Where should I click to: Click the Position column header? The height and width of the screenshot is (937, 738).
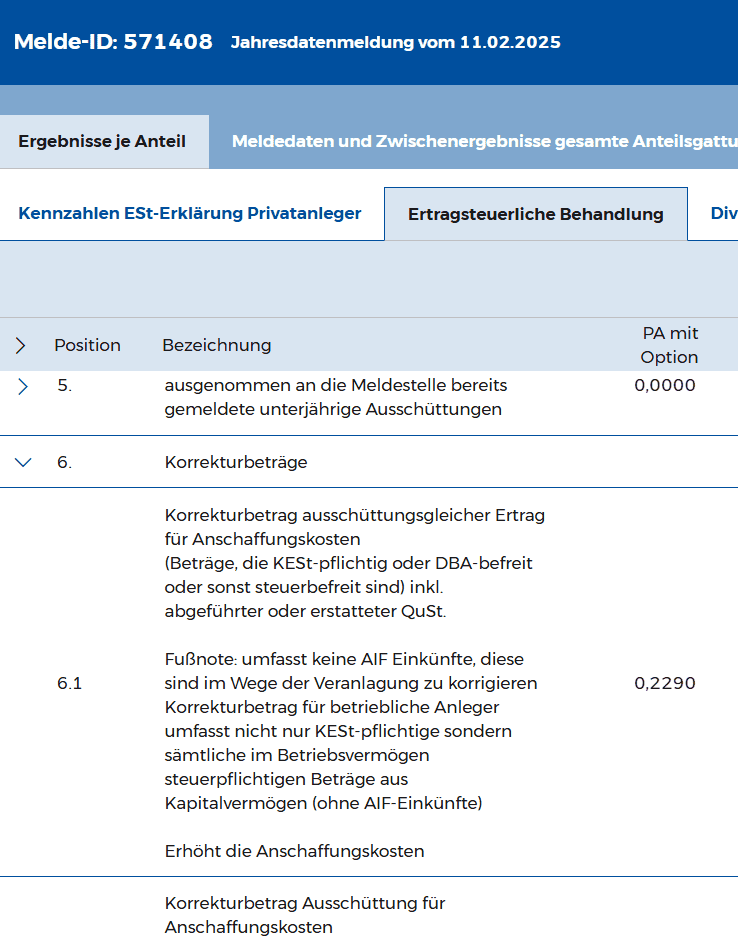click(87, 345)
